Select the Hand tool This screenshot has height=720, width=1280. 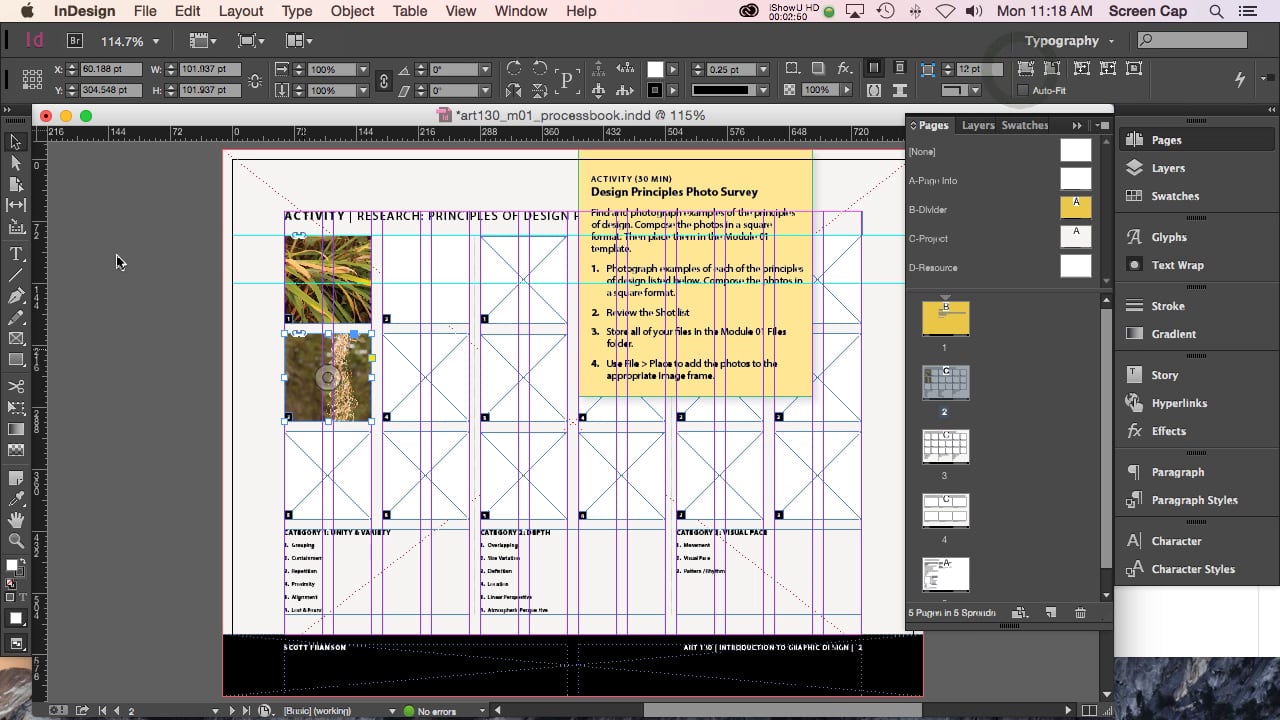click(16, 520)
